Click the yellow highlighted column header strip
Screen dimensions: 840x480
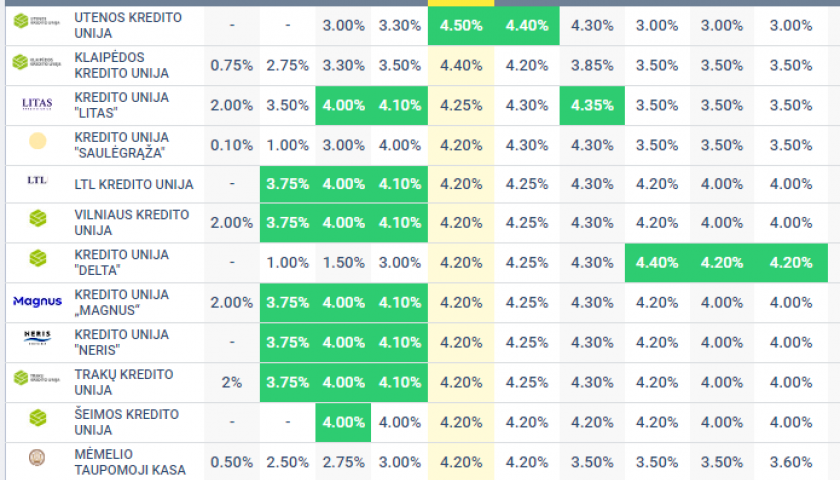point(461,3)
